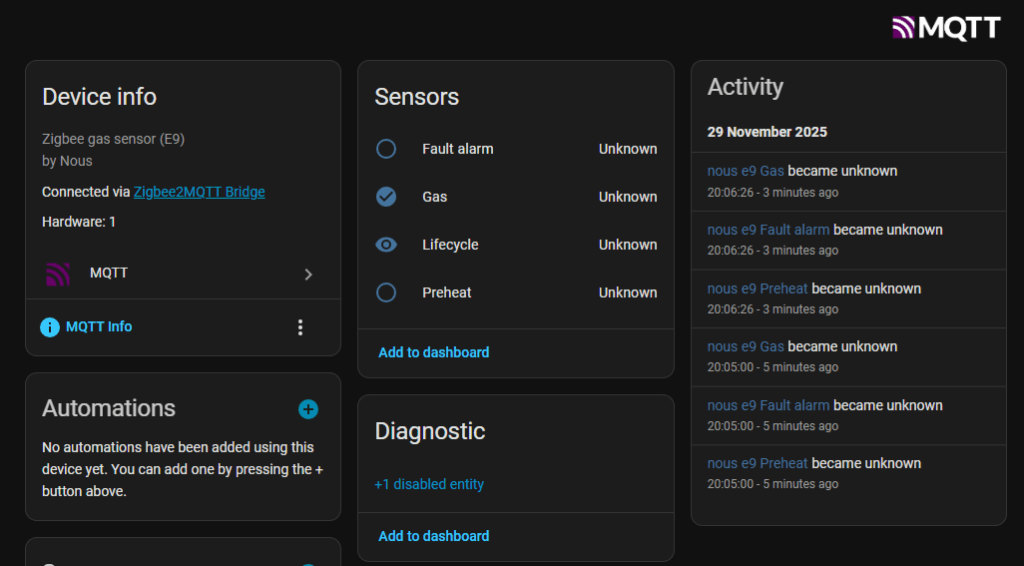Add Diagnostic card to dashboard
Image resolution: width=1024 pixels, height=566 pixels.
tap(434, 536)
